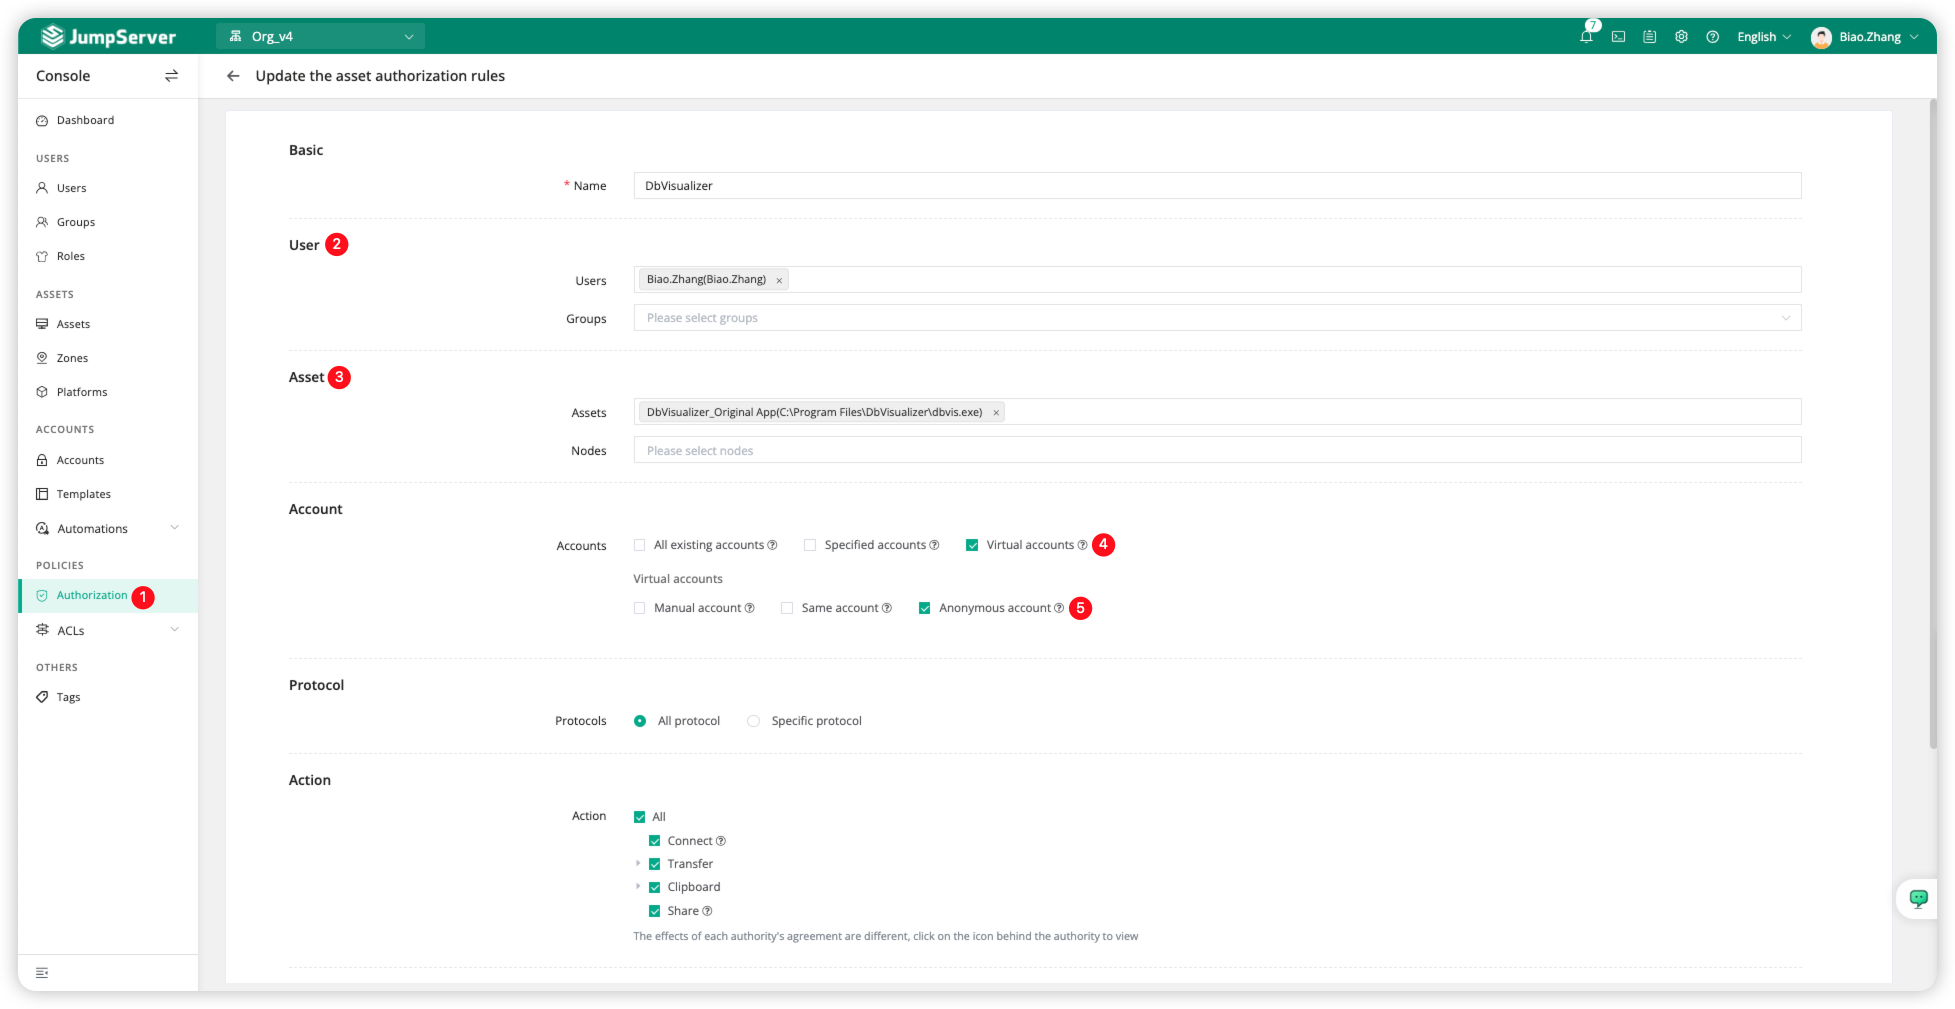Click help icon beside Specified accounts

pos(934,545)
